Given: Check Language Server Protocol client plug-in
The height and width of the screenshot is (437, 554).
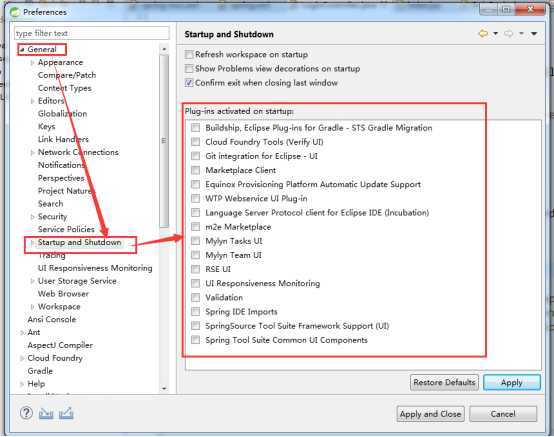Looking at the screenshot, I should coord(195,212).
